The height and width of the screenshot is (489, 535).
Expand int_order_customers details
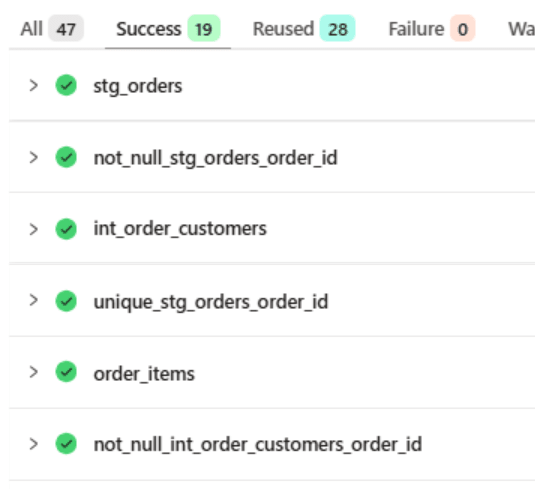[x=33, y=229]
